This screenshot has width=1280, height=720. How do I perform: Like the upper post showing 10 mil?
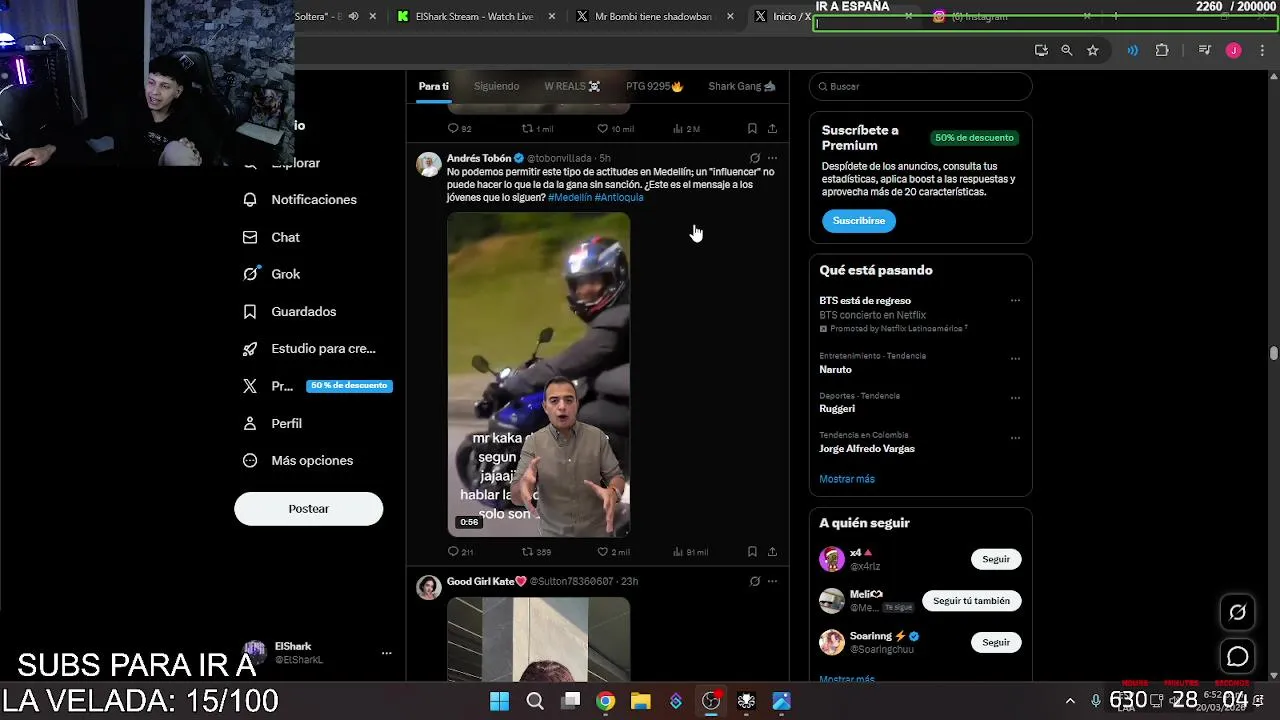point(615,129)
